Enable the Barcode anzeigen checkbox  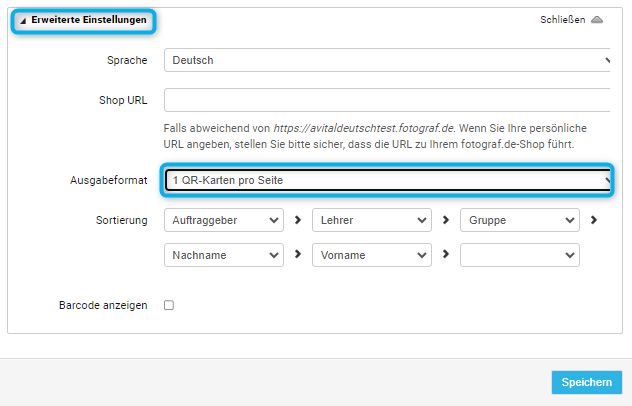(x=169, y=305)
